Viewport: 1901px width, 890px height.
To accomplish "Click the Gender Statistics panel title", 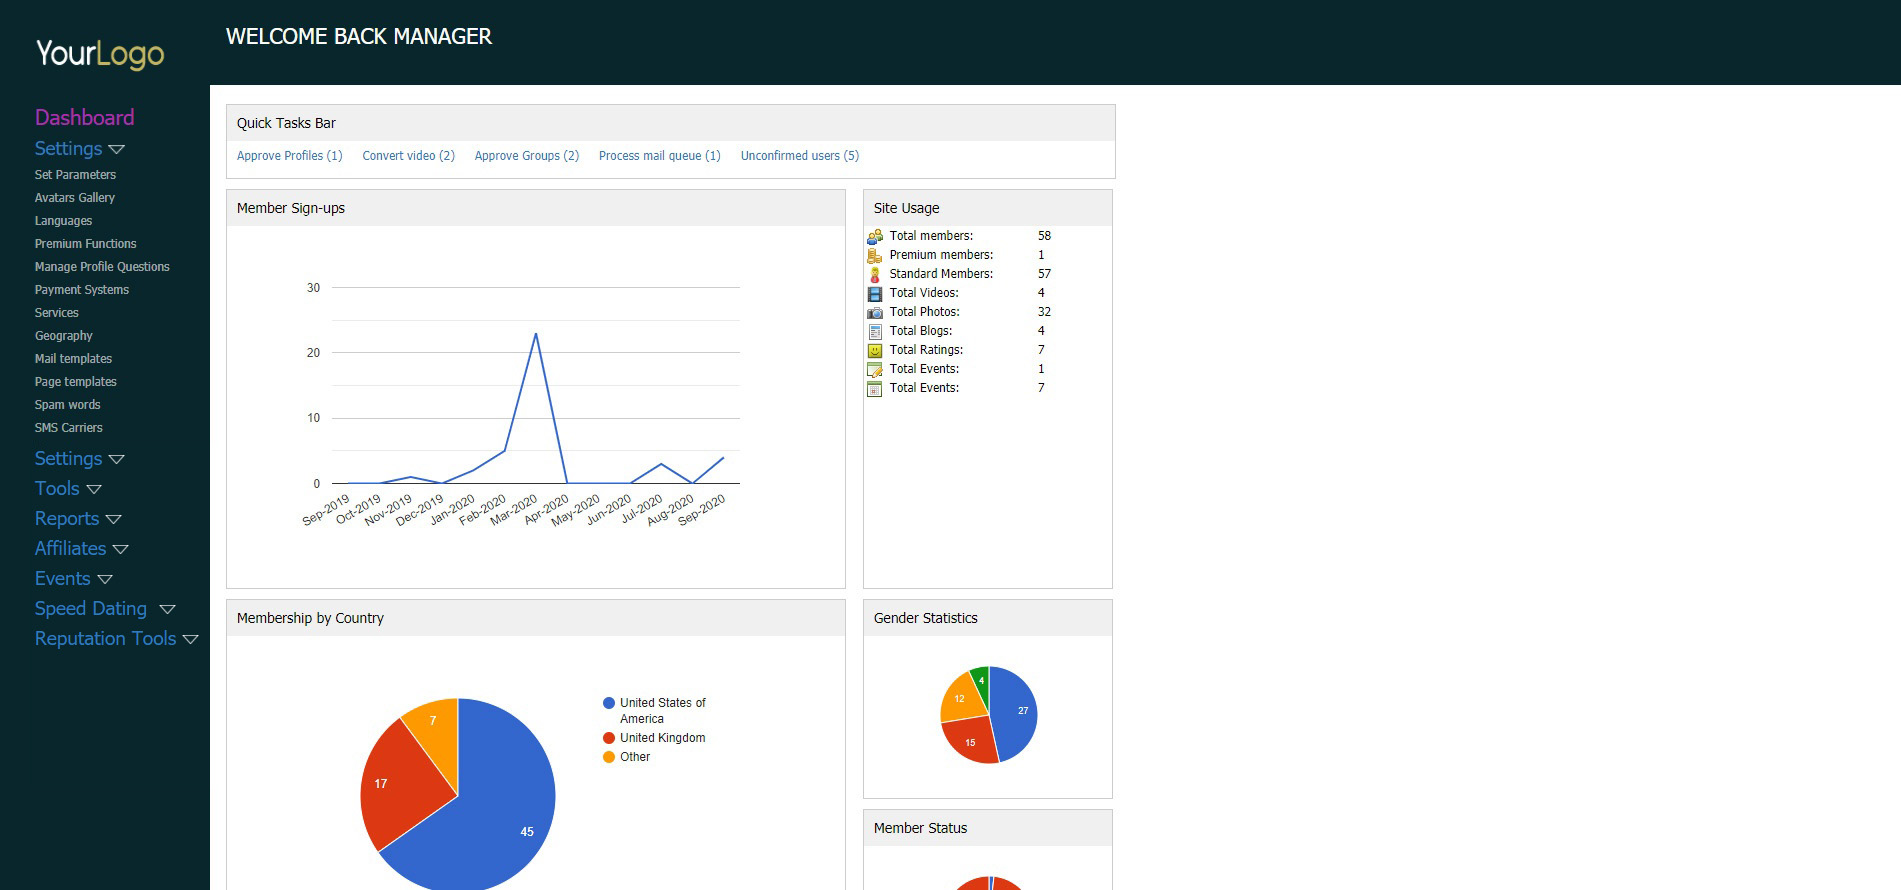I will point(926,618).
